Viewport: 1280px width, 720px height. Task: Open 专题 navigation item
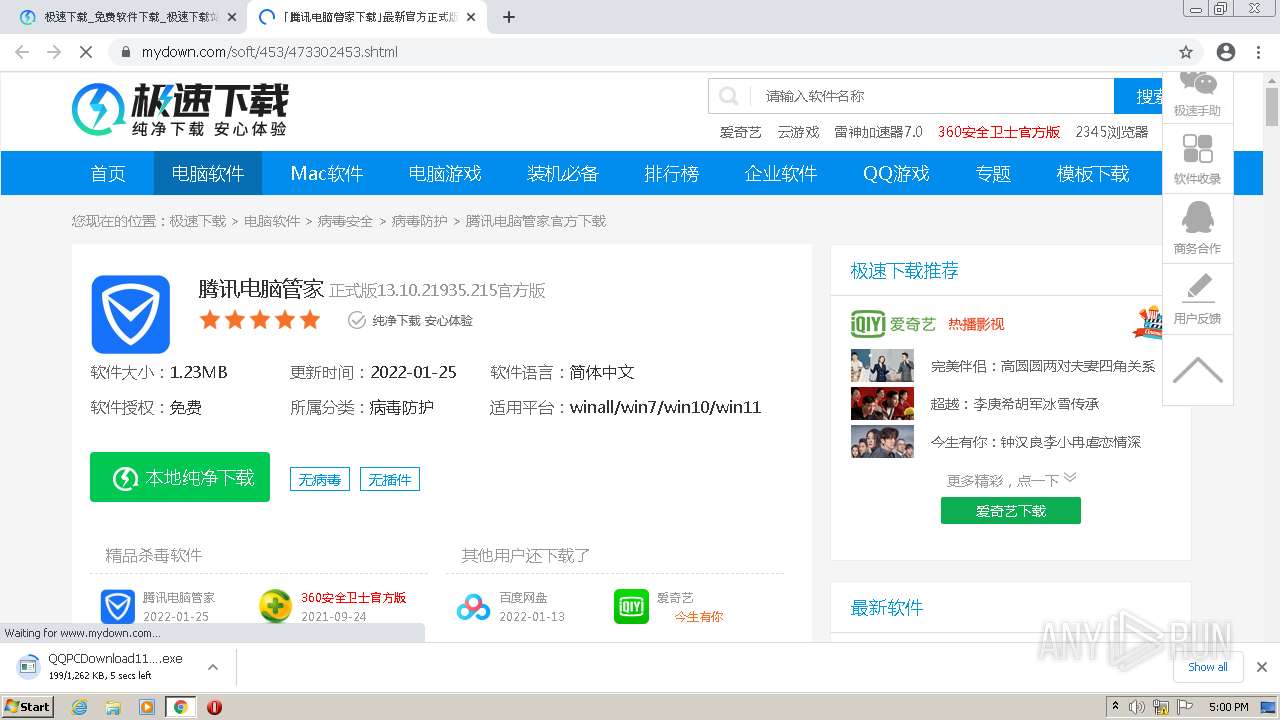994,174
